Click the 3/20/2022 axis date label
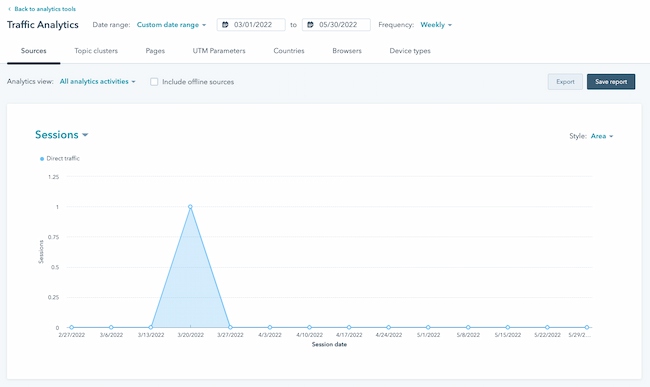The height and width of the screenshot is (387, 650). 191,335
